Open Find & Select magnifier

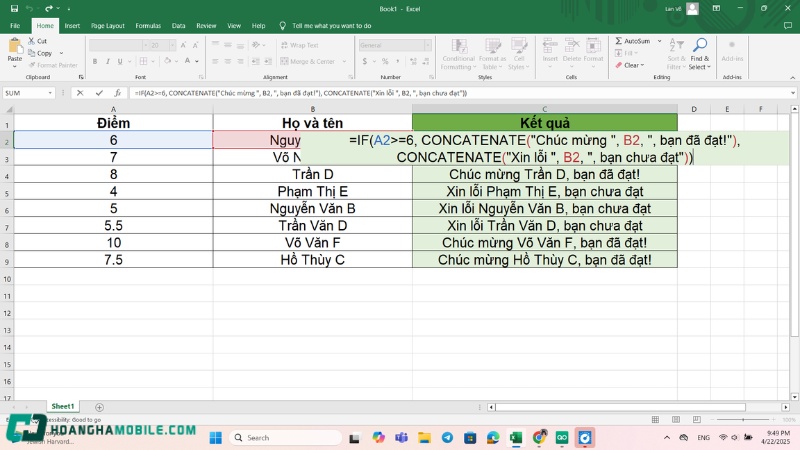[x=699, y=54]
